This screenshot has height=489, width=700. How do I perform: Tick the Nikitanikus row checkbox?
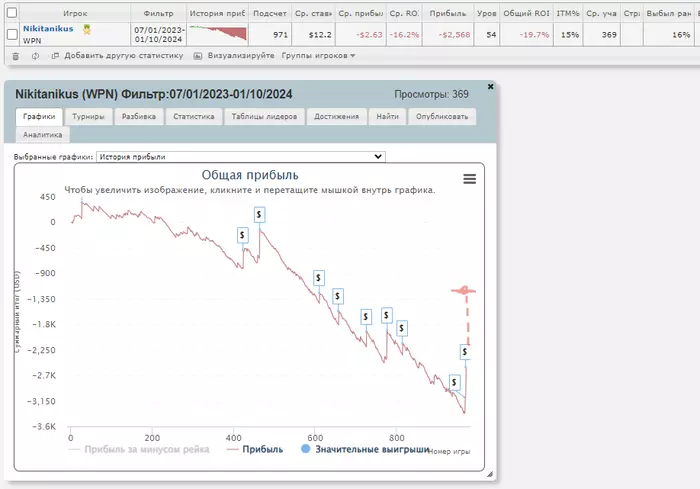pos(12,34)
